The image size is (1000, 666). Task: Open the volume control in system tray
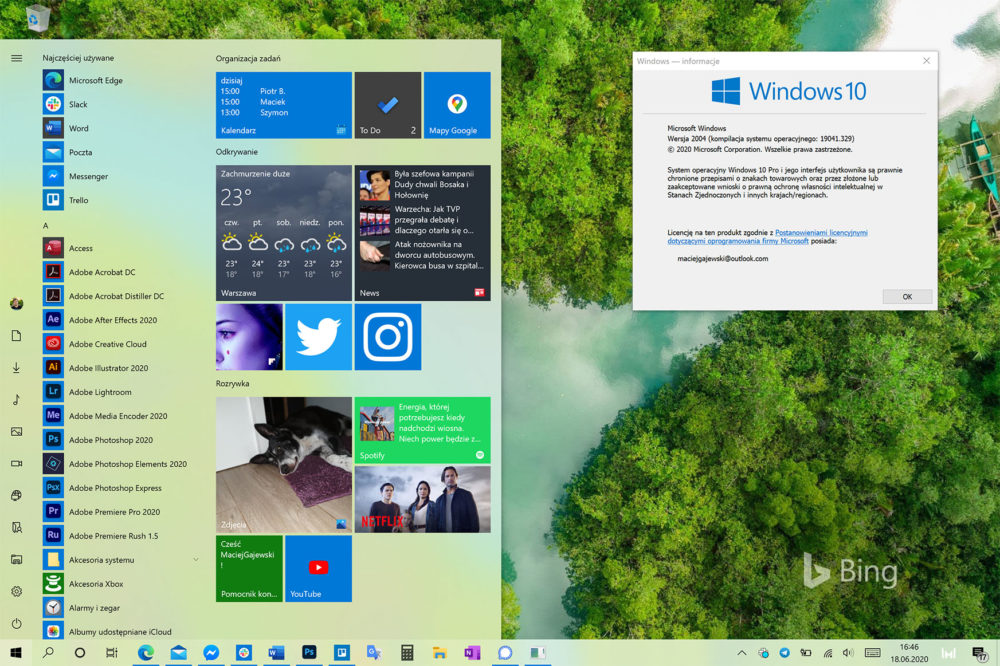[x=848, y=653]
